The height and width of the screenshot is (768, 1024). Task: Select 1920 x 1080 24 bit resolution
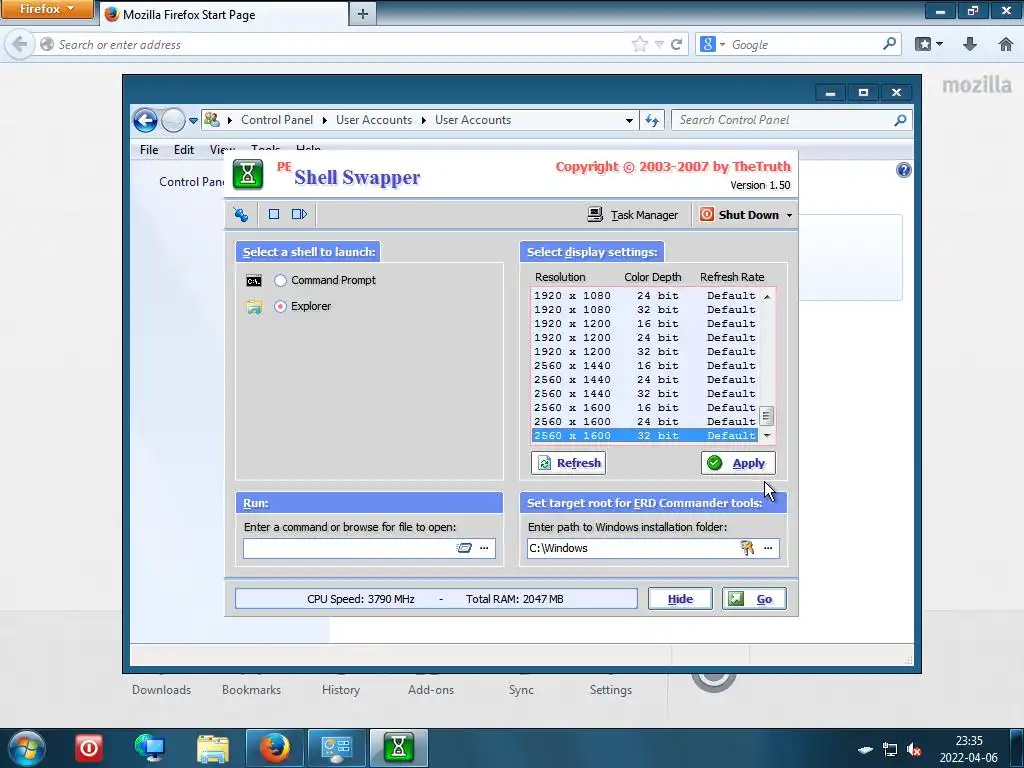click(645, 296)
